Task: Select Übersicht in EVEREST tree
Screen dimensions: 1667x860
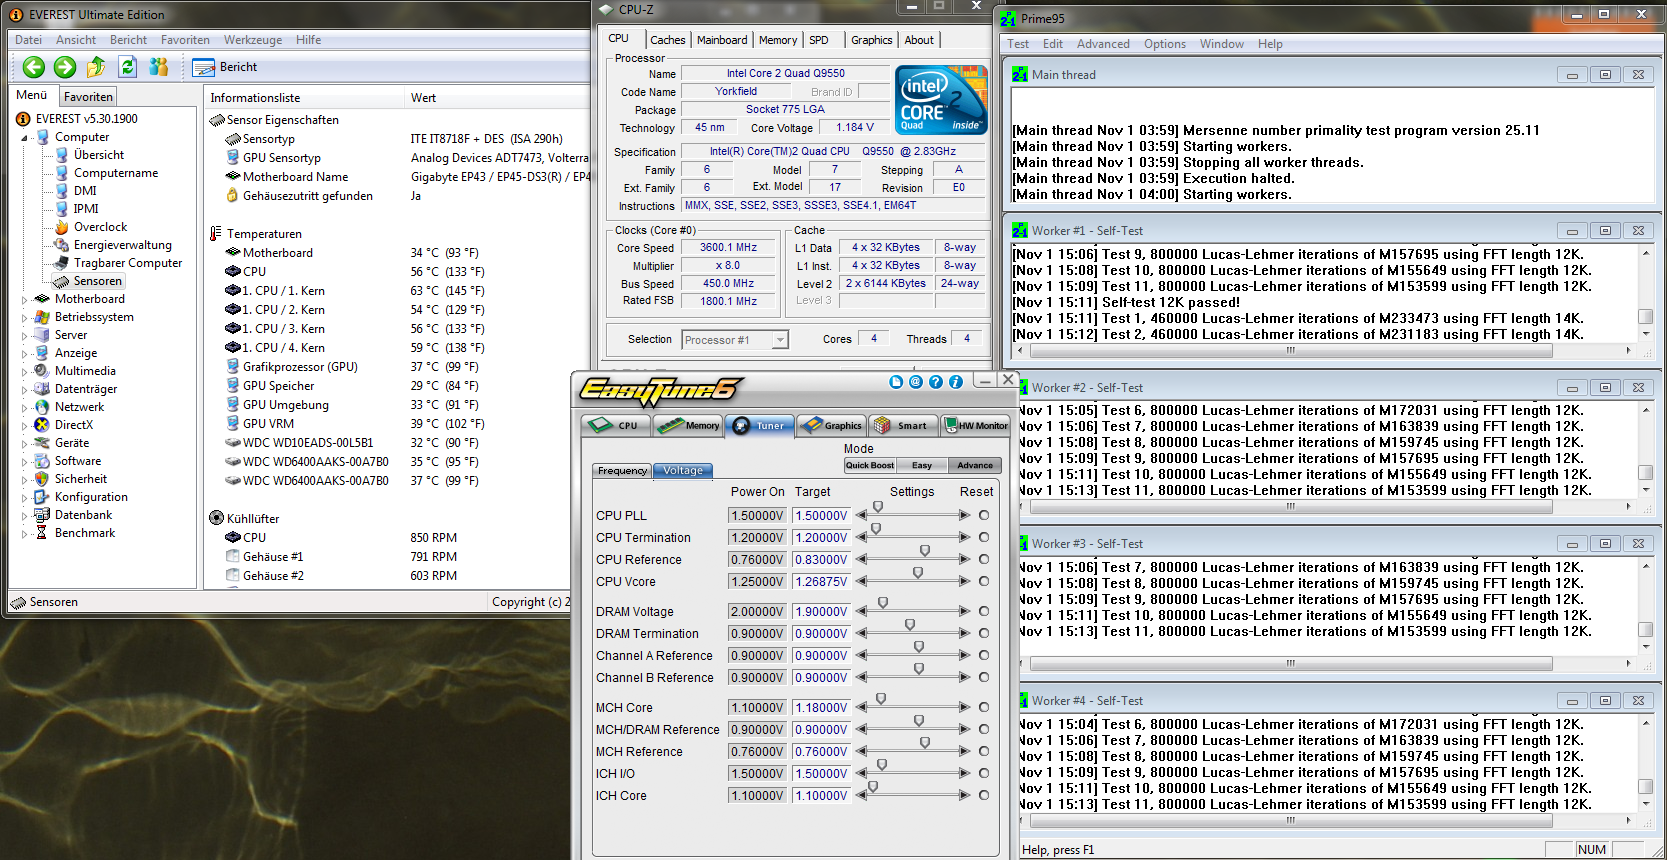Action: pos(98,155)
